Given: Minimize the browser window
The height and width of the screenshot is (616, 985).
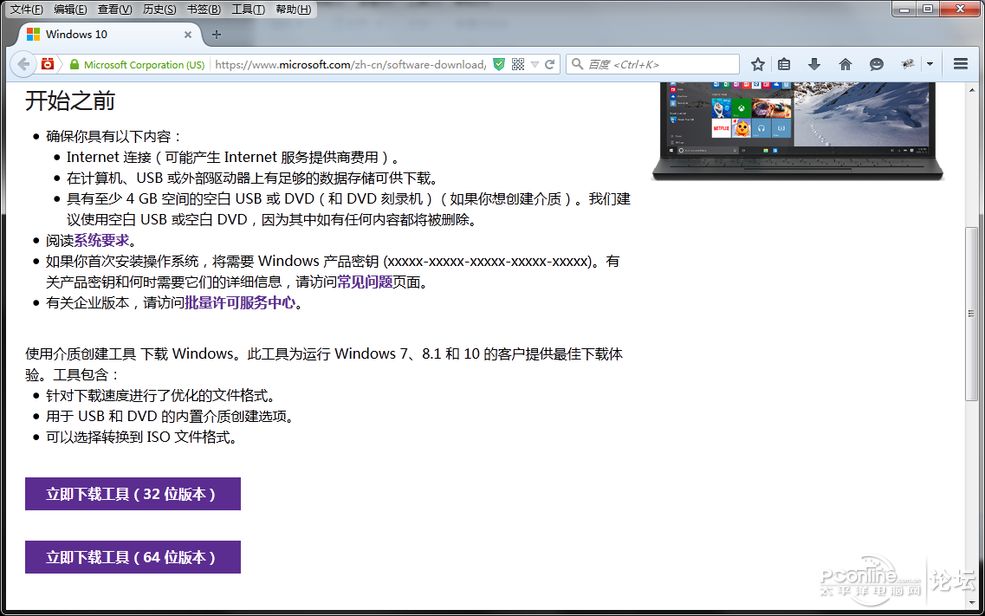Looking at the screenshot, I should tap(905, 9).
